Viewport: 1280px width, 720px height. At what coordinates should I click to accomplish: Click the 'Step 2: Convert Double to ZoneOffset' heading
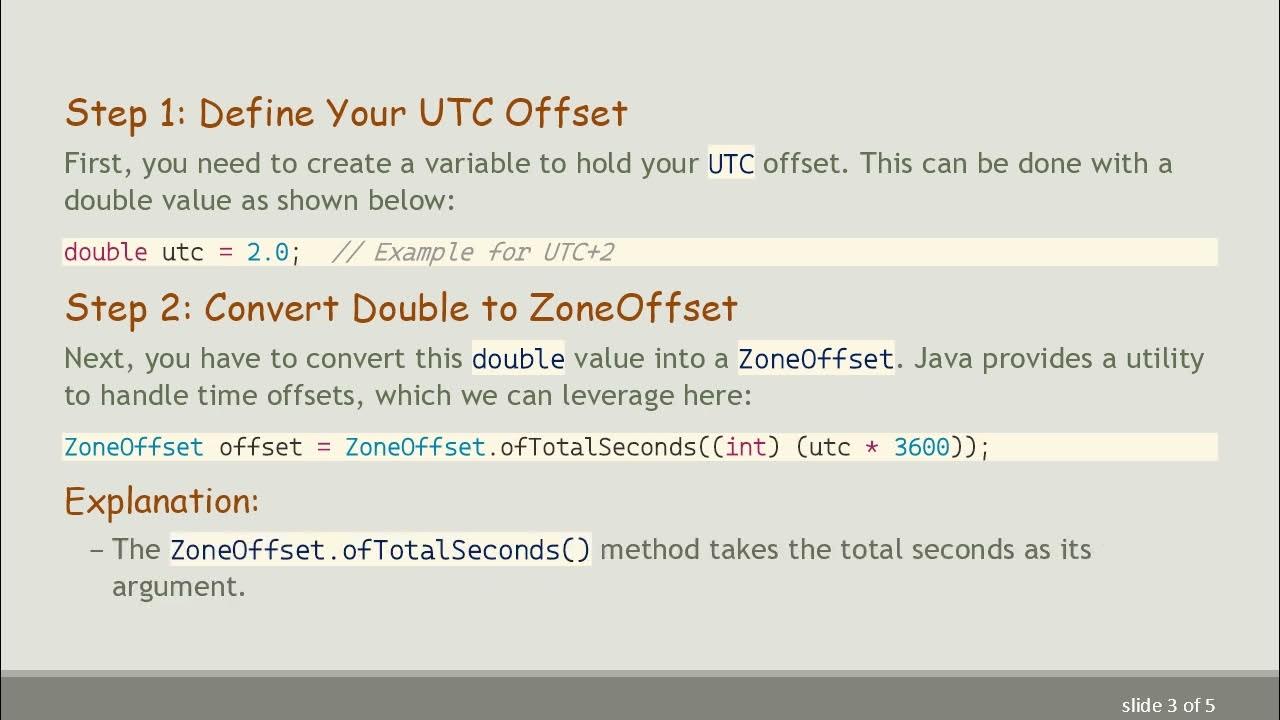(x=400, y=308)
